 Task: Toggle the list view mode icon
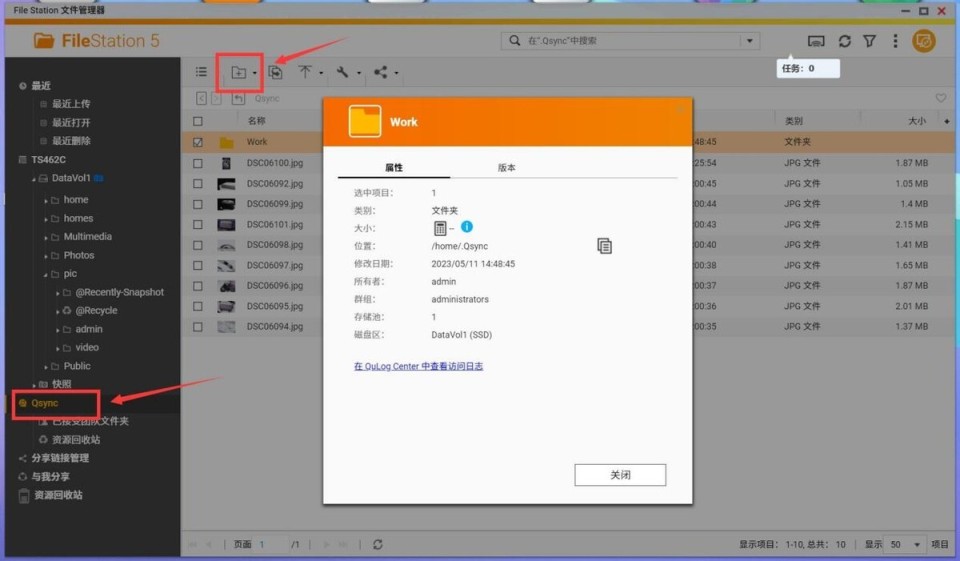point(201,72)
